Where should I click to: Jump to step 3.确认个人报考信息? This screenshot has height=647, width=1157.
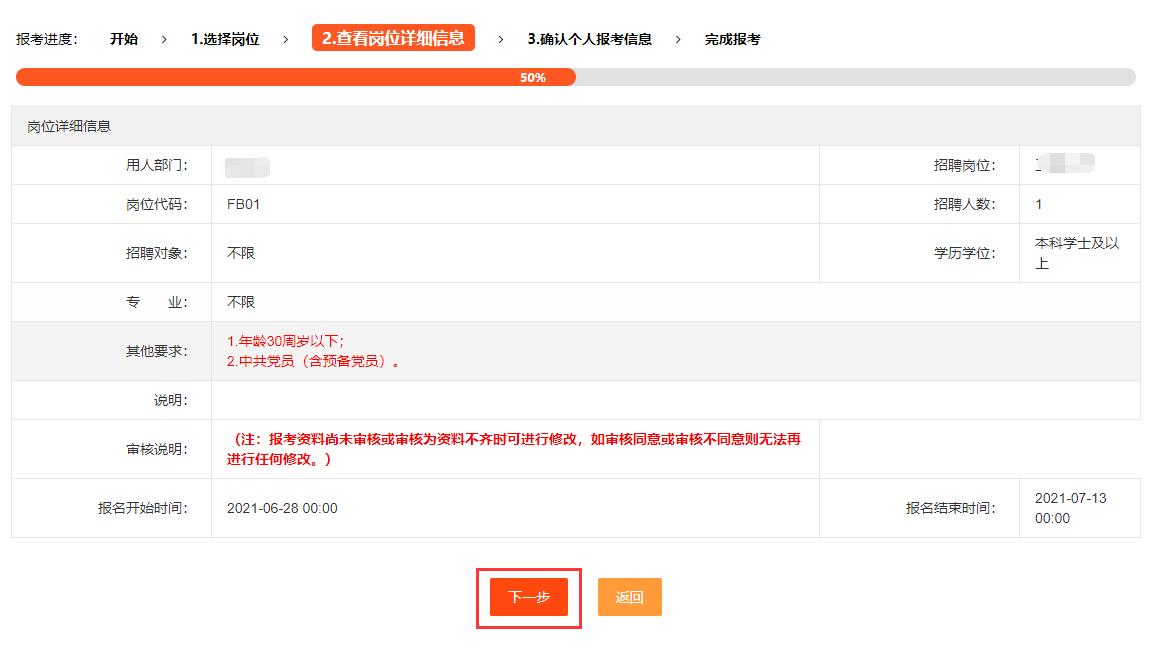(589, 39)
